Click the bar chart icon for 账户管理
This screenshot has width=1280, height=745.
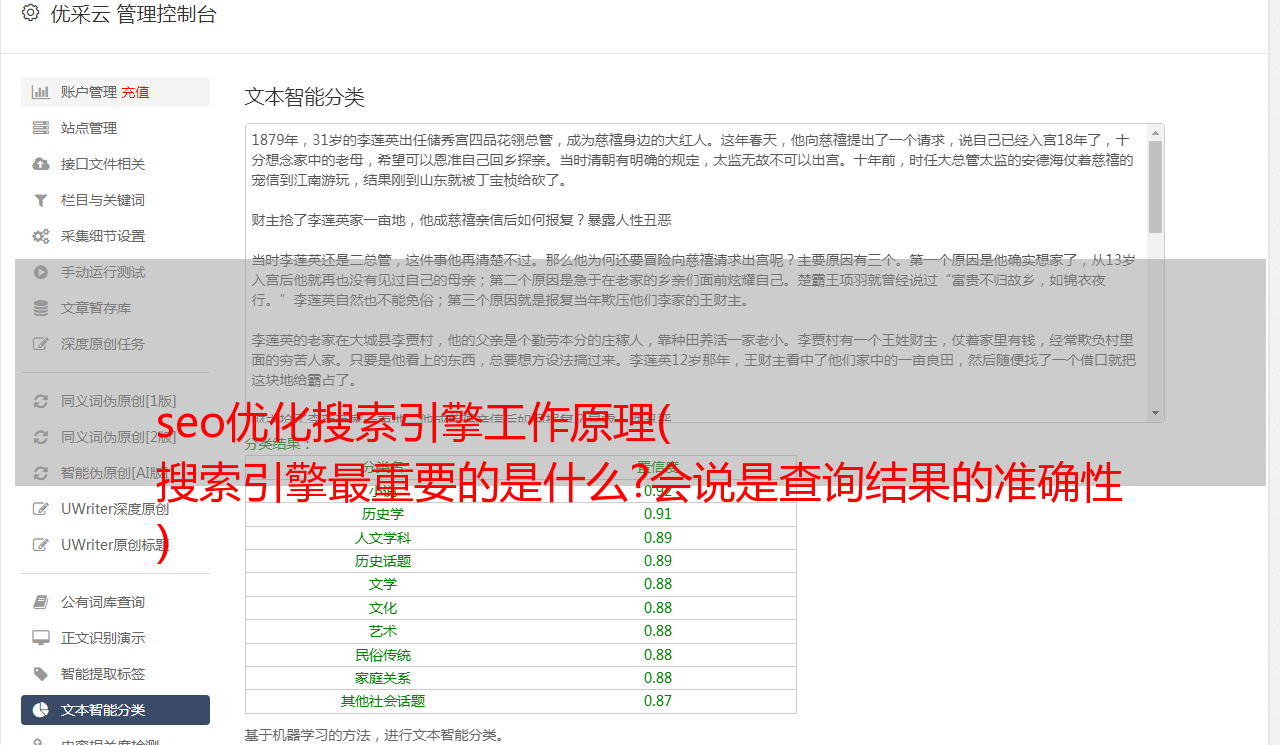point(41,92)
